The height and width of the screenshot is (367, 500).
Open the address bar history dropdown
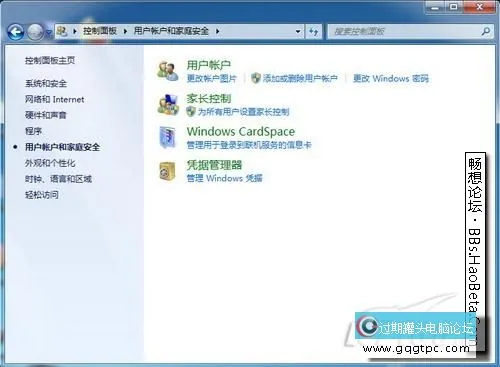(298, 32)
